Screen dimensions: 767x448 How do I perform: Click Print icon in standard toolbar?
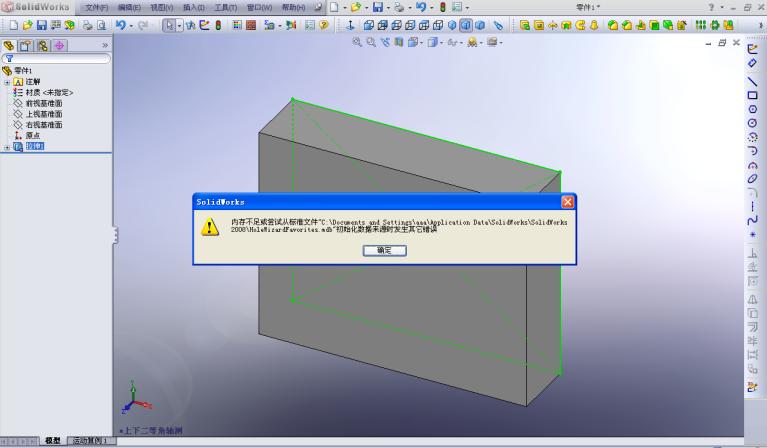pyautogui.click(x=87, y=25)
